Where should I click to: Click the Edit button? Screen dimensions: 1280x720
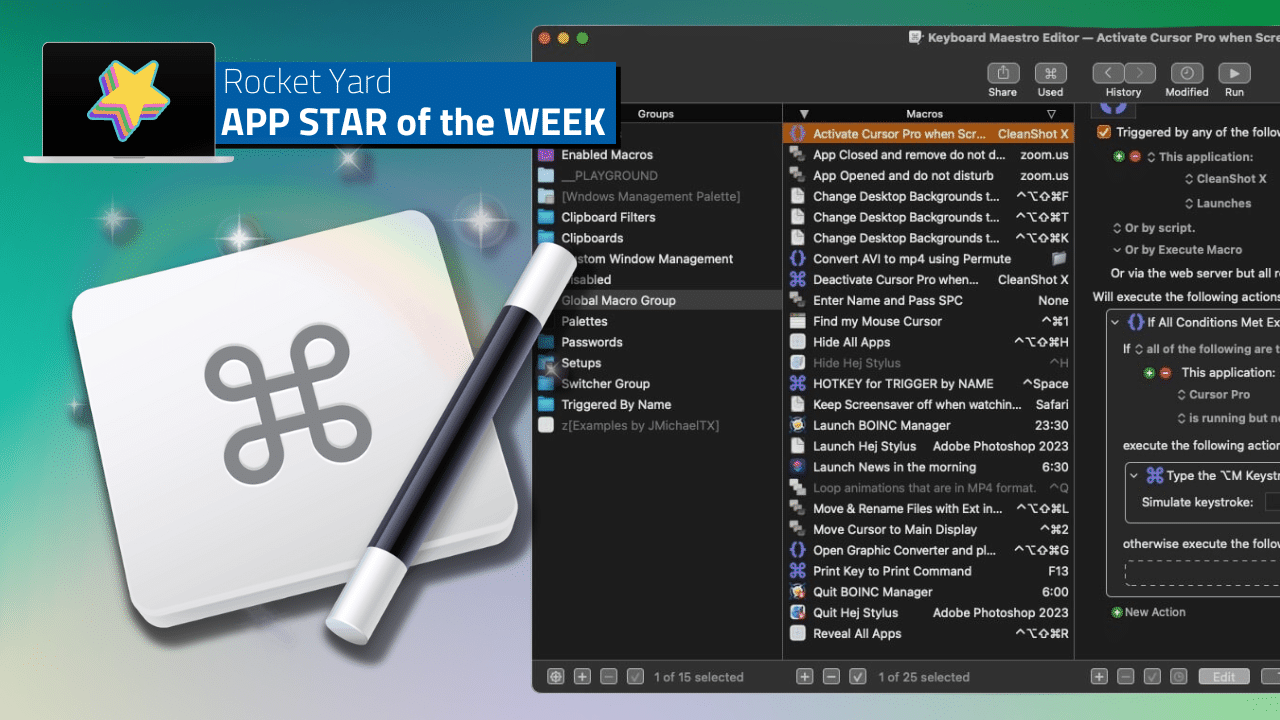(1224, 677)
